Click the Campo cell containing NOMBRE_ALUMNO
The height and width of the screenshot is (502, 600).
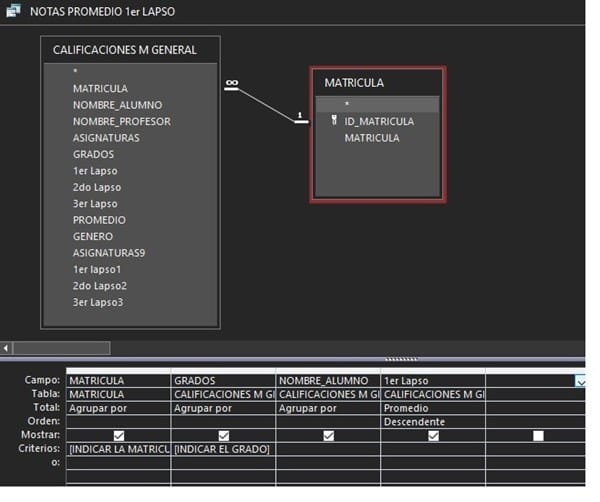point(328,381)
